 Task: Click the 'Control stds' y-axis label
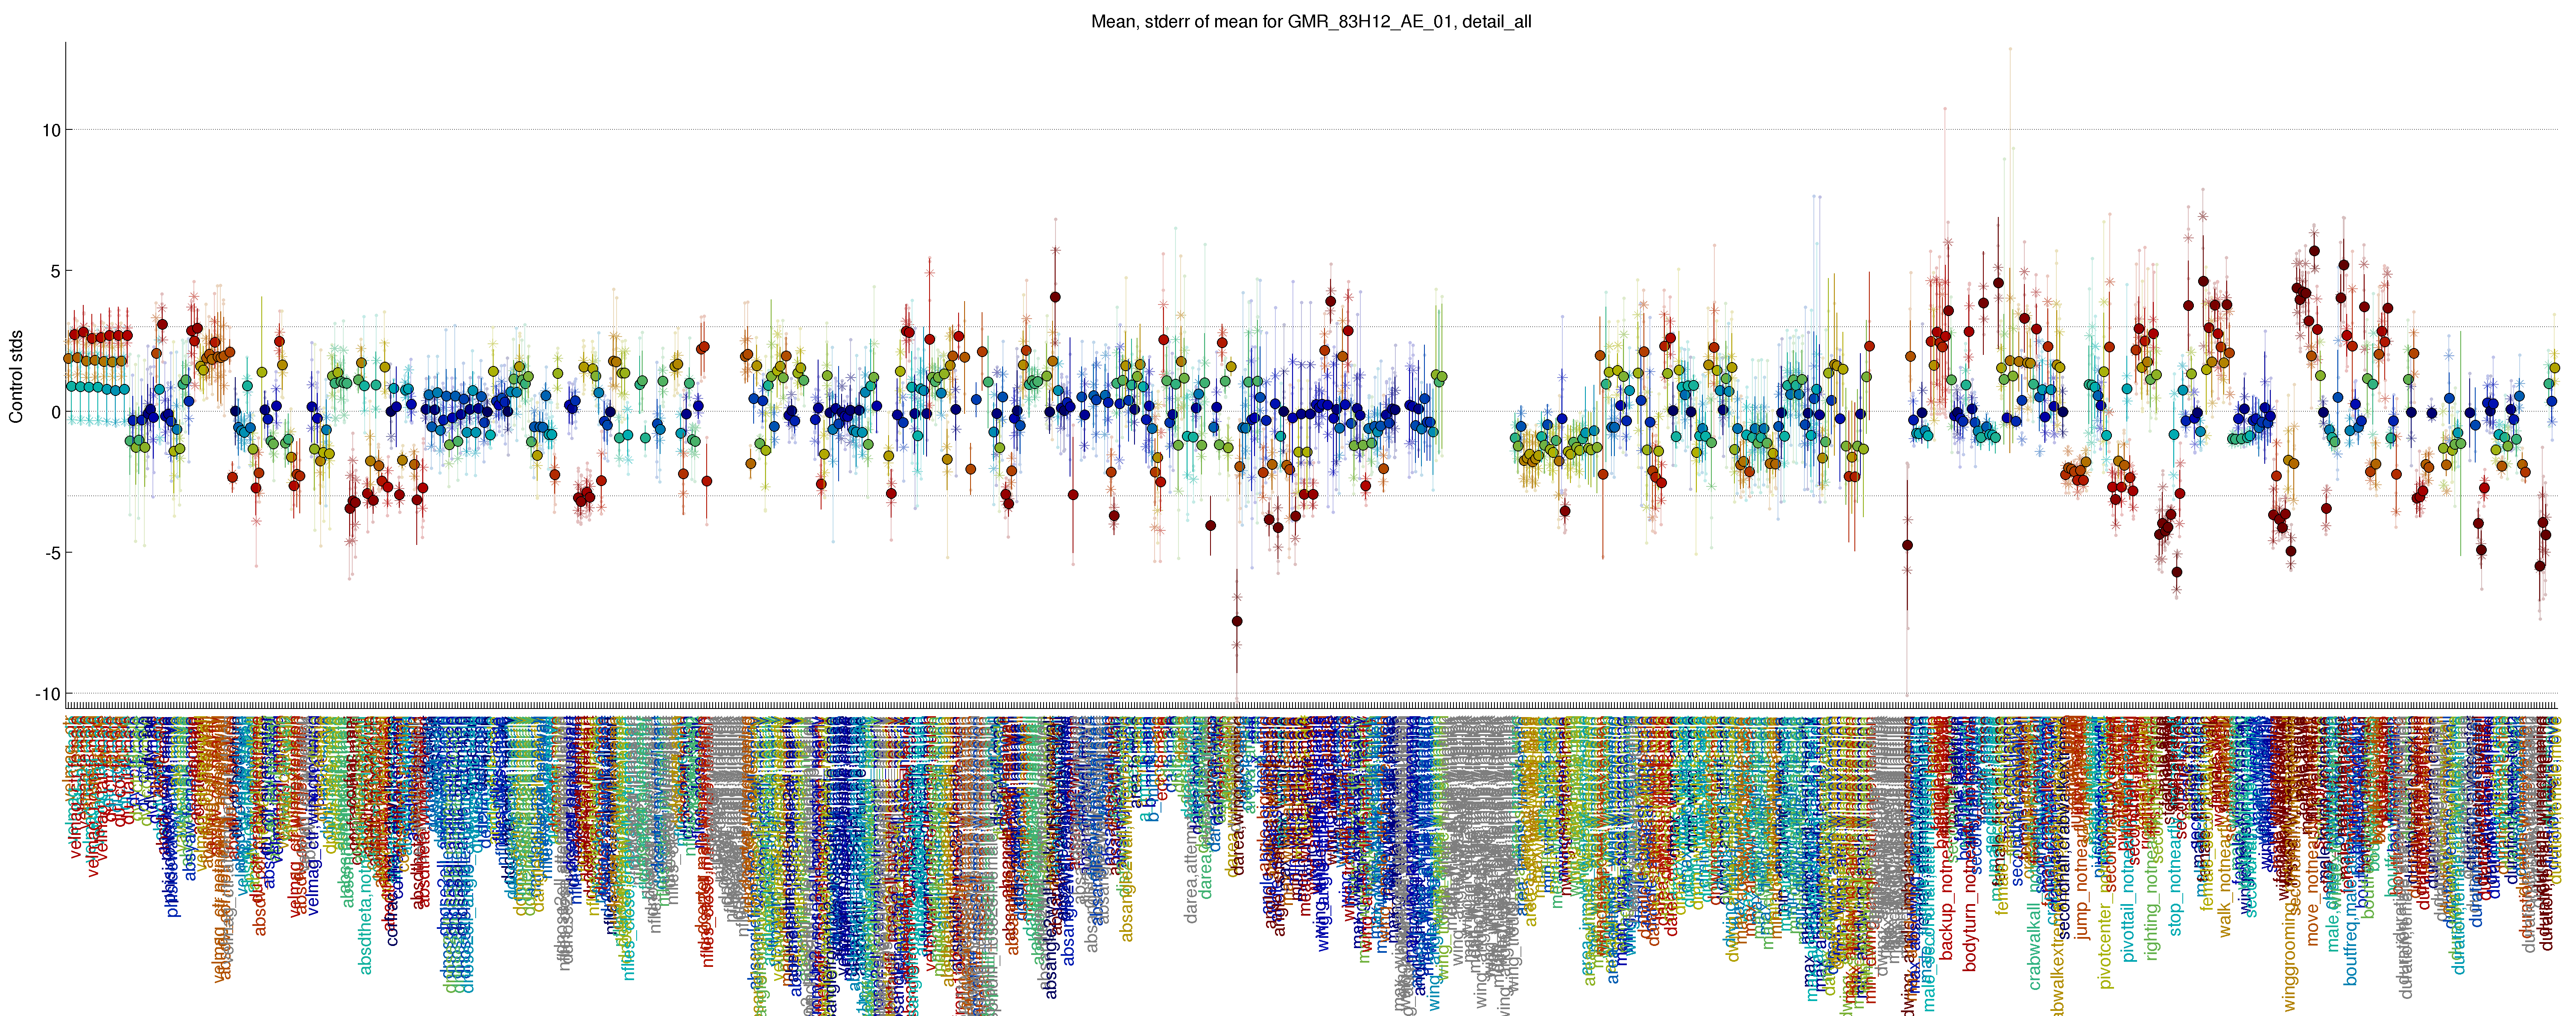pyautogui.click(x=16, y=376)
